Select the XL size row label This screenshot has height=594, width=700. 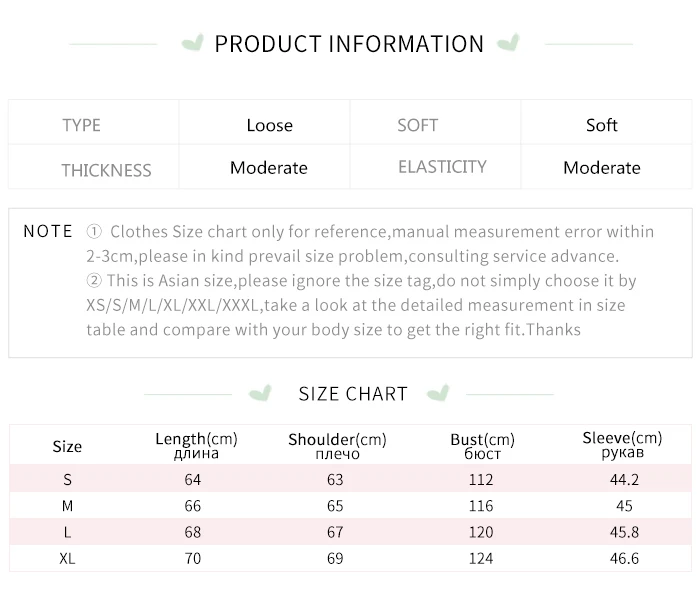67,558
